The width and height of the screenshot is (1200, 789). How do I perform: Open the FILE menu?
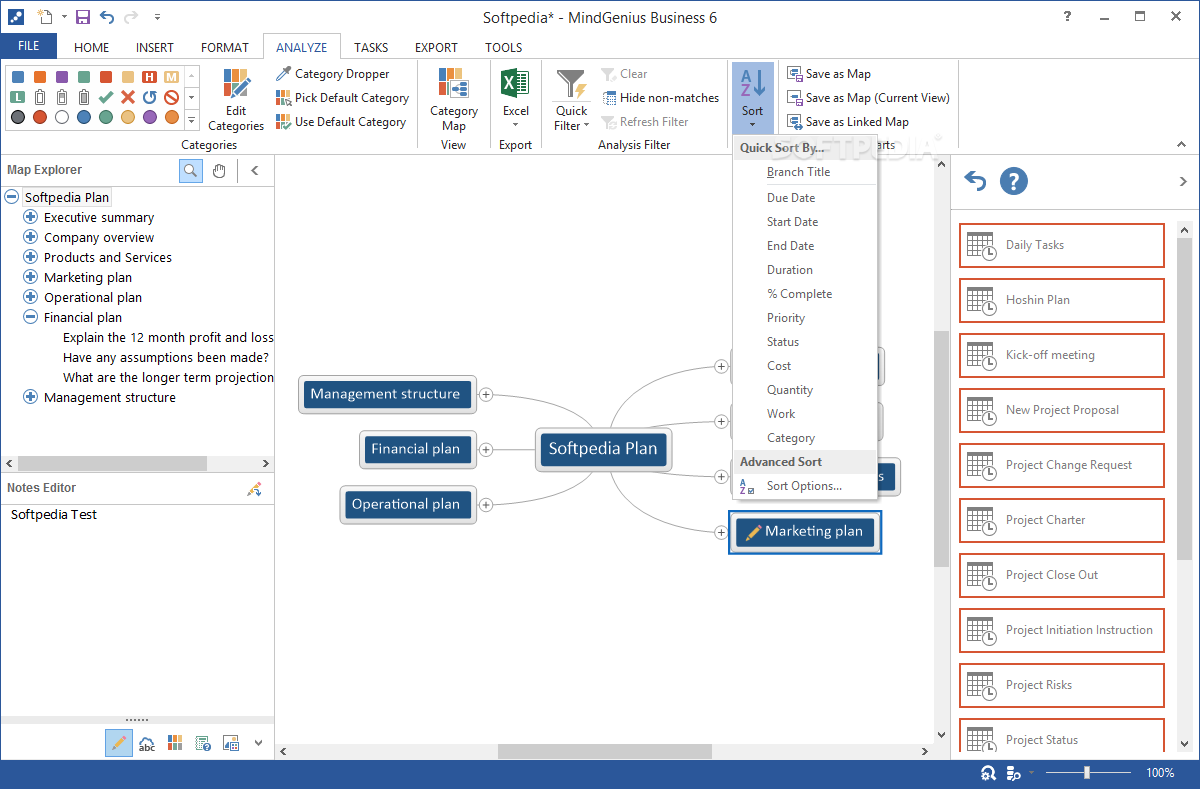29,46
